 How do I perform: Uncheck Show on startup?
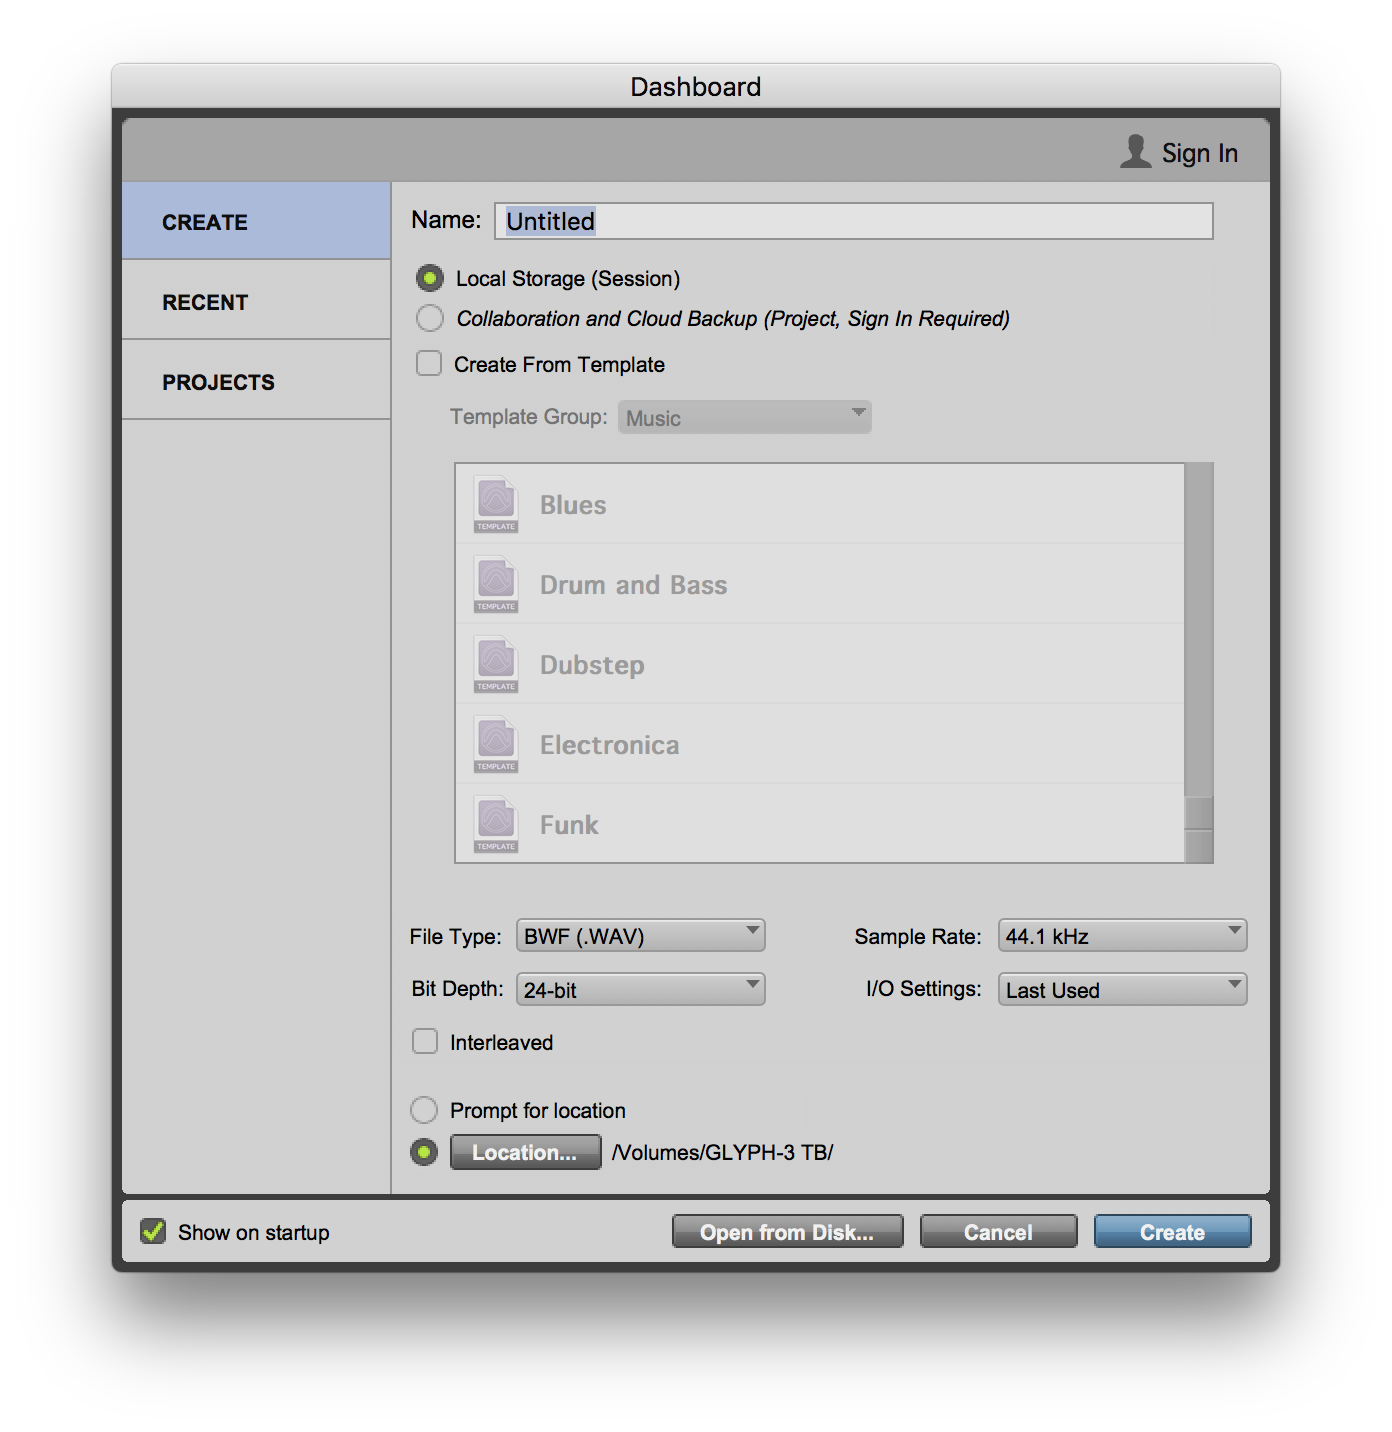point(152,1232)
